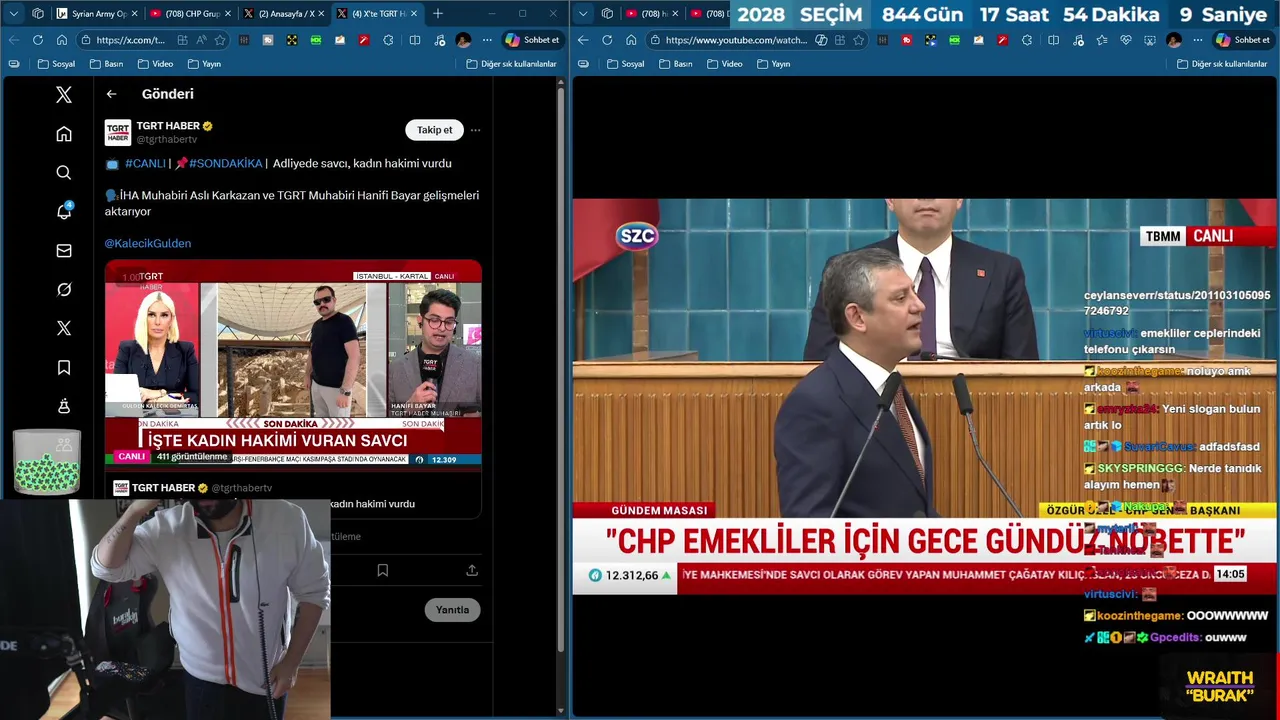Image resolution: width=1280 pixels, height=720 pixels.
Task: Open #CANLI hashtag link
Action: (145, 164)
